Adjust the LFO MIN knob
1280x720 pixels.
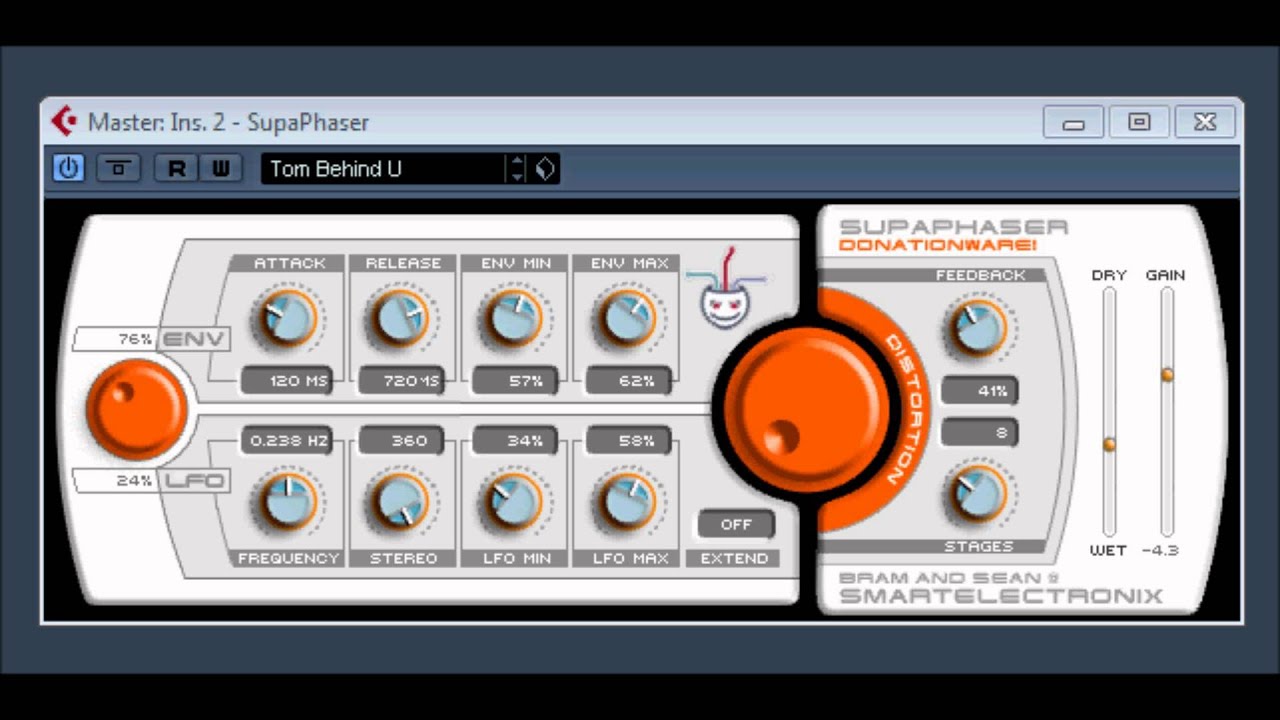tap(515, 500)
